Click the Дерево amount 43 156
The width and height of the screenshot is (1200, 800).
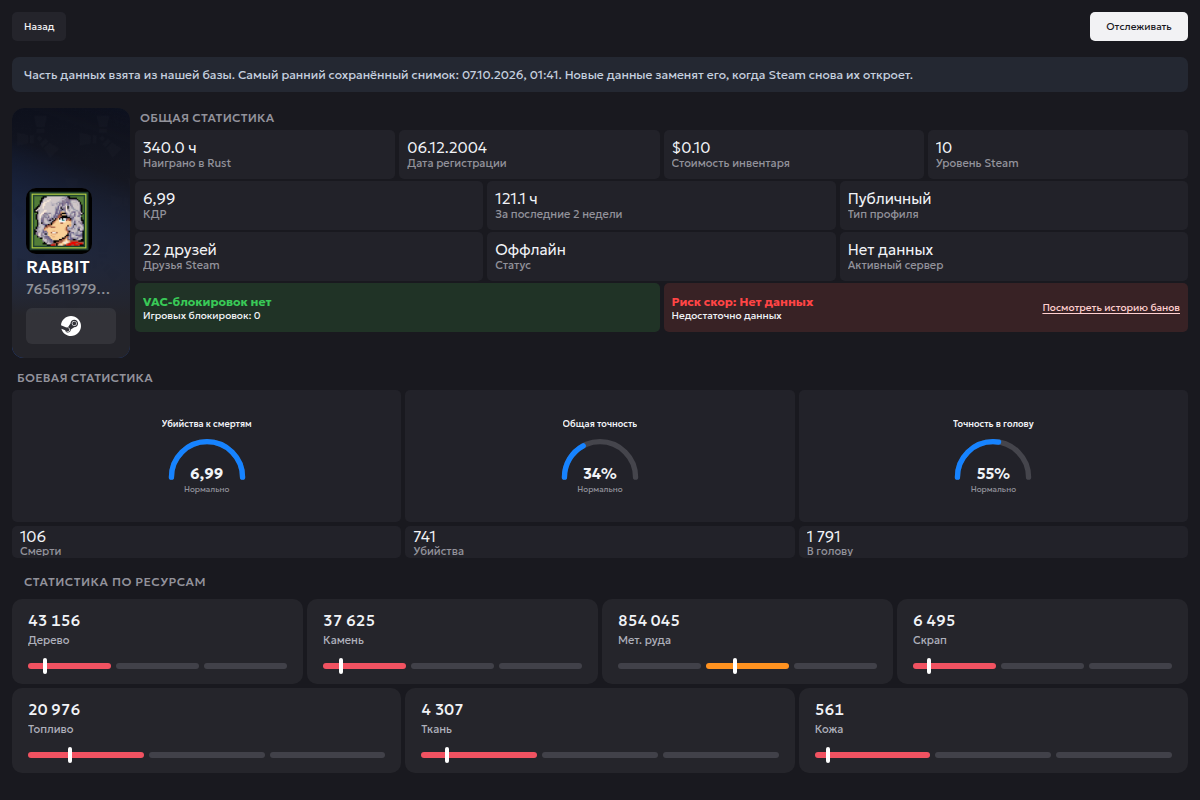54,621
